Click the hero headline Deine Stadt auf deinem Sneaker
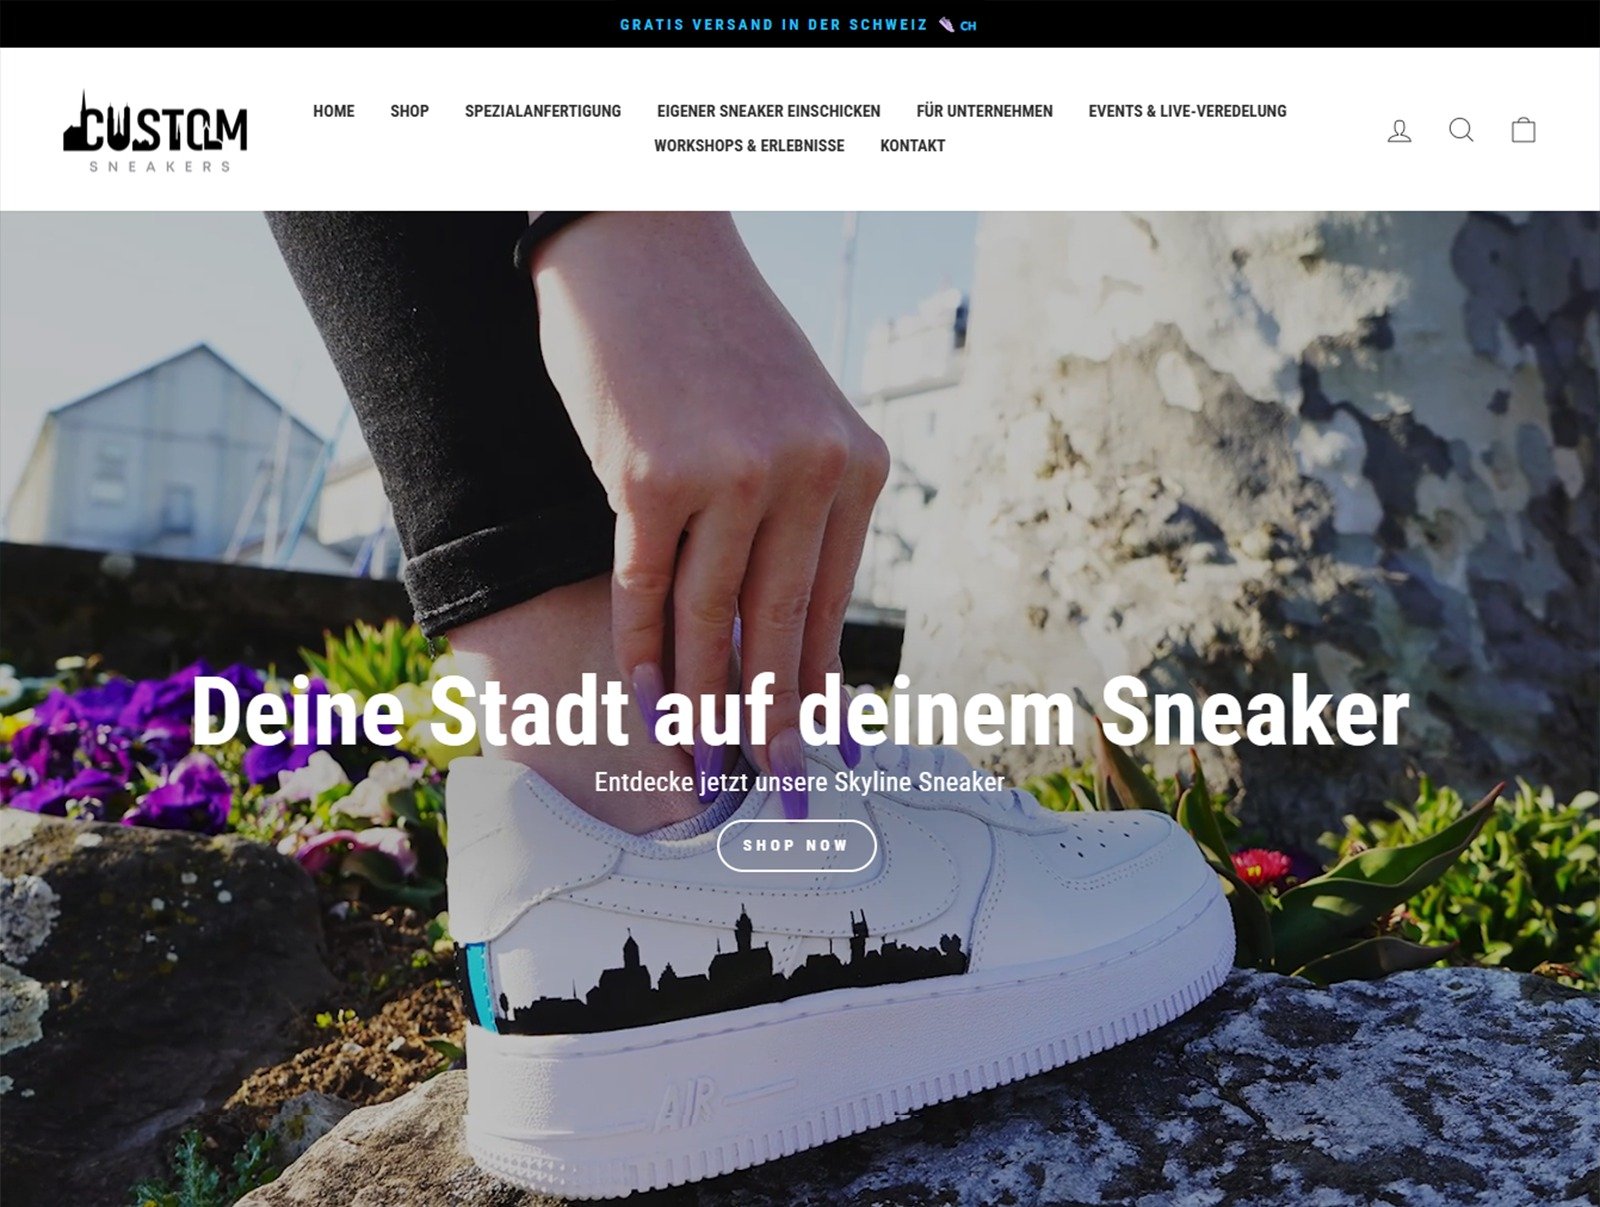This screenshot has width=1600, height=1207. point(800,712)
